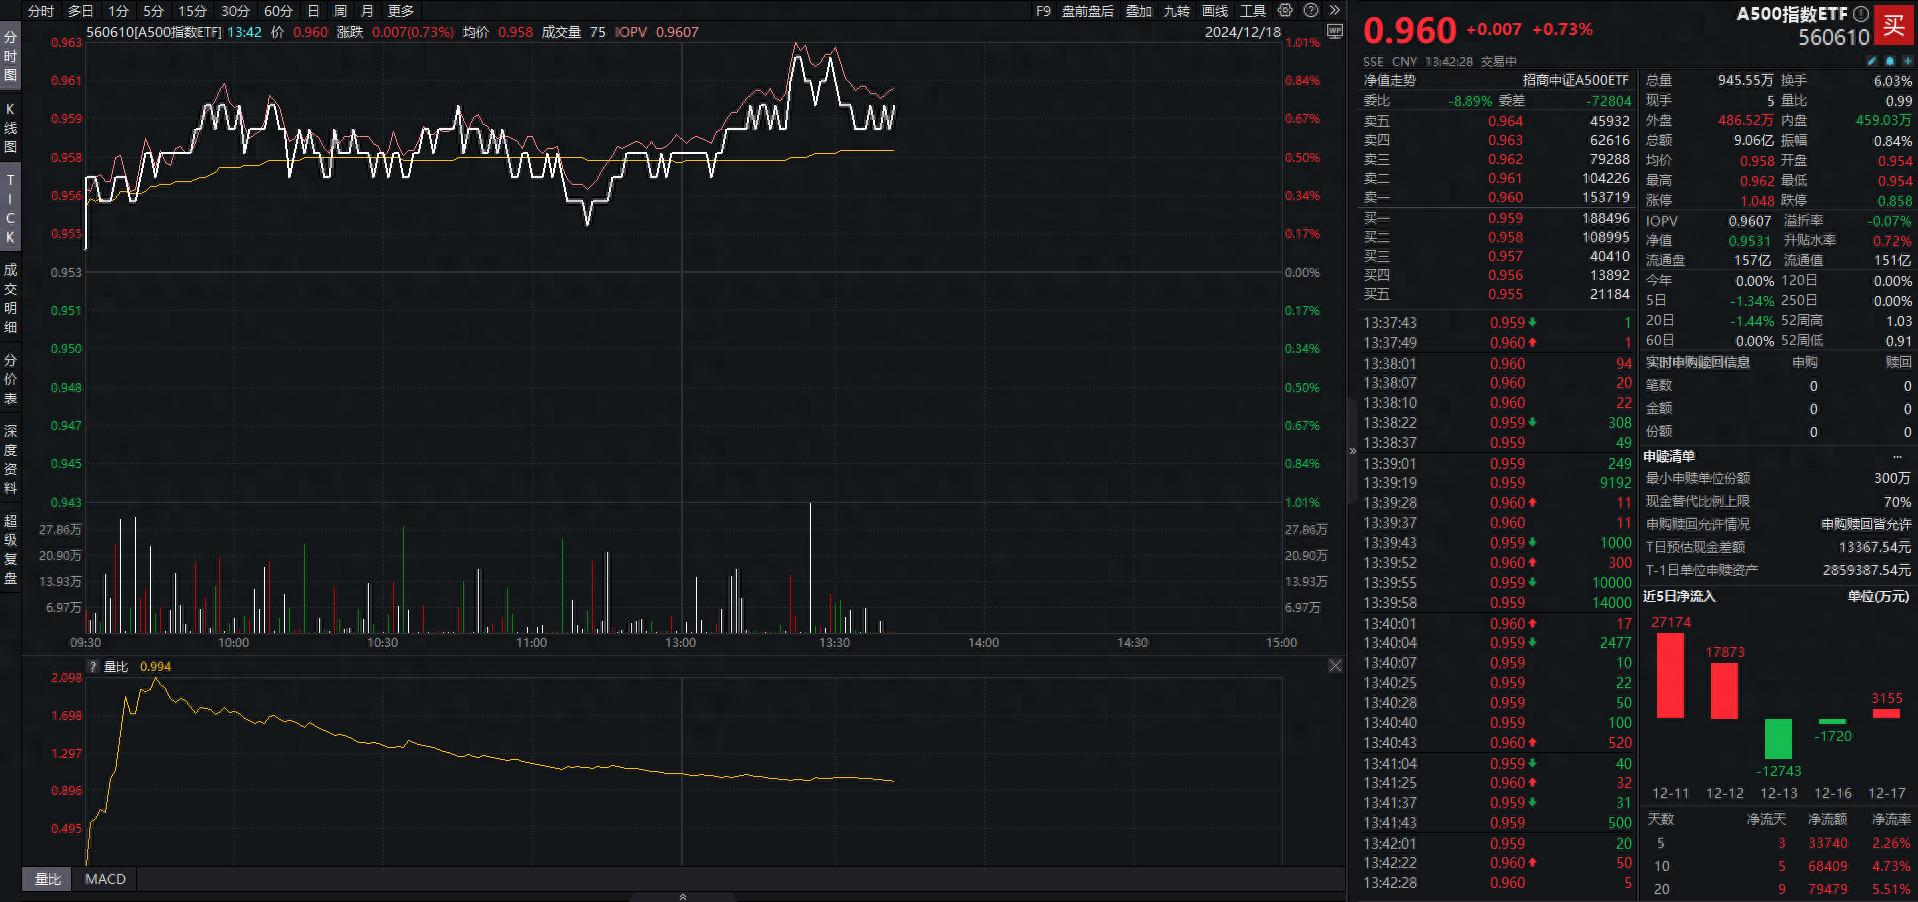Toggle 盘前盘后 pre/post-market display
1918x902 pixels.
click(x=1087, y=11)
